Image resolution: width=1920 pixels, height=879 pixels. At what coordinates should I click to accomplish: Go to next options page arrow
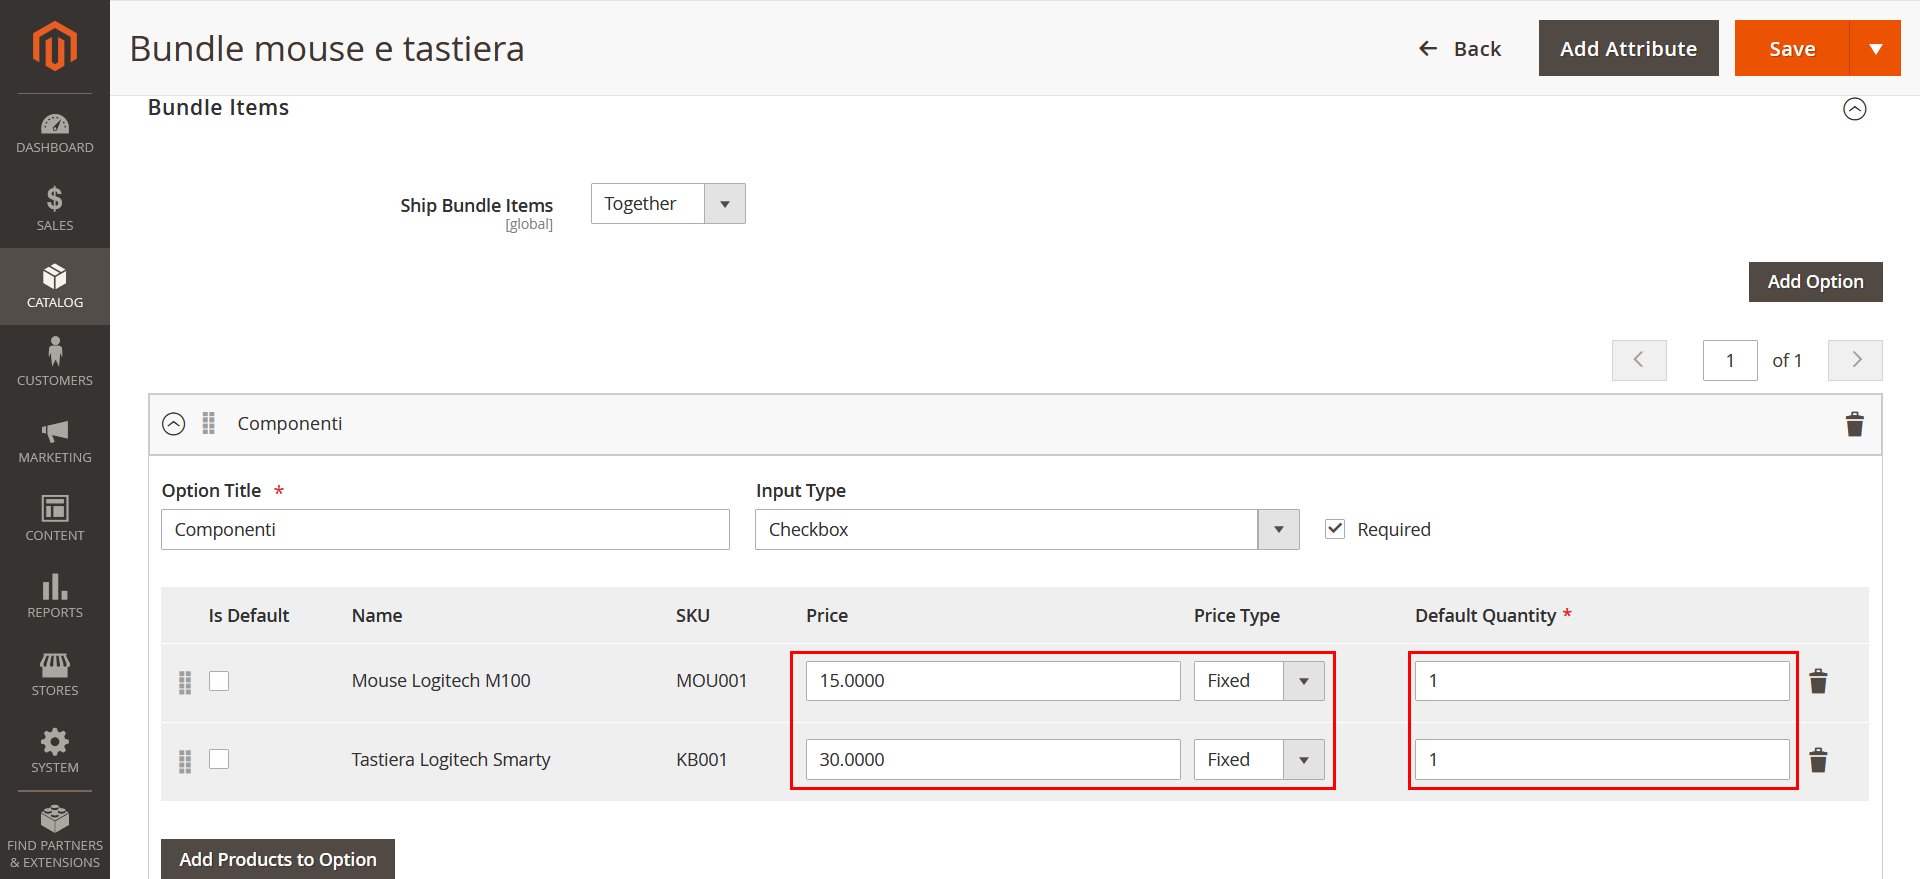click(x=1855, y=360)
